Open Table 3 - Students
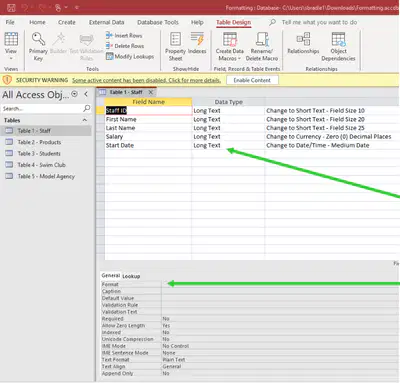Image resolution: width=400 pixels, height=383 pixels. coord(46,153)
